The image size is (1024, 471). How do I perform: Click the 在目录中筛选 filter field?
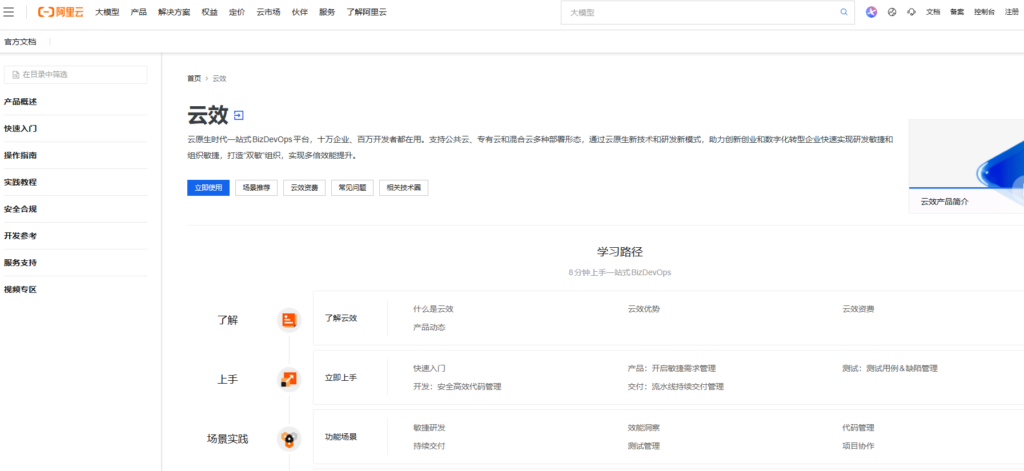point(76,74)
